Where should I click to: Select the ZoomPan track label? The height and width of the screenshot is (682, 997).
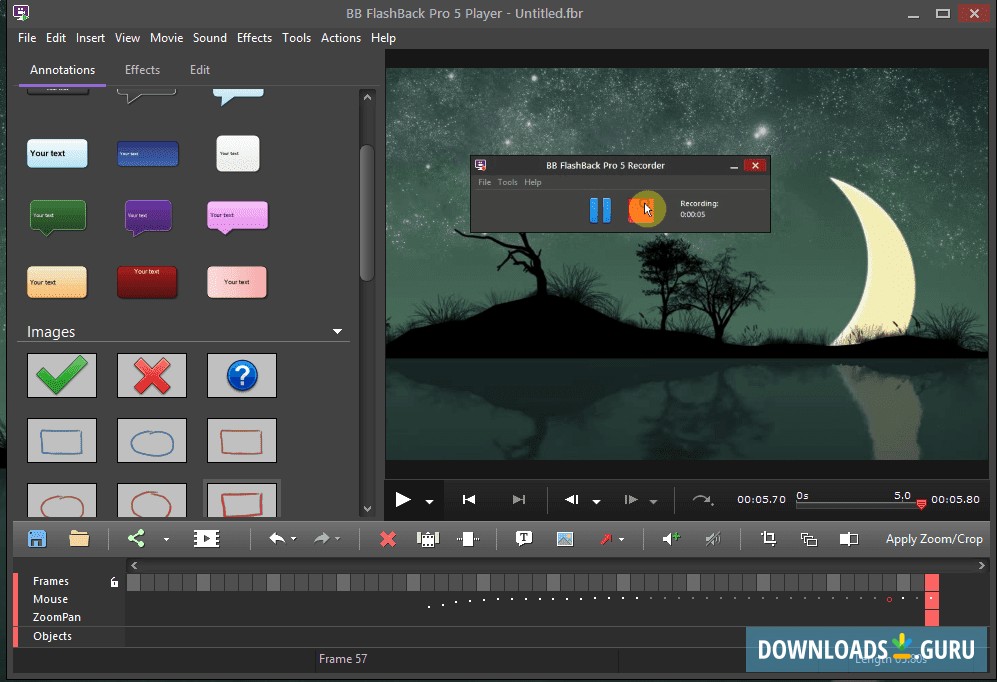point(57,617)
